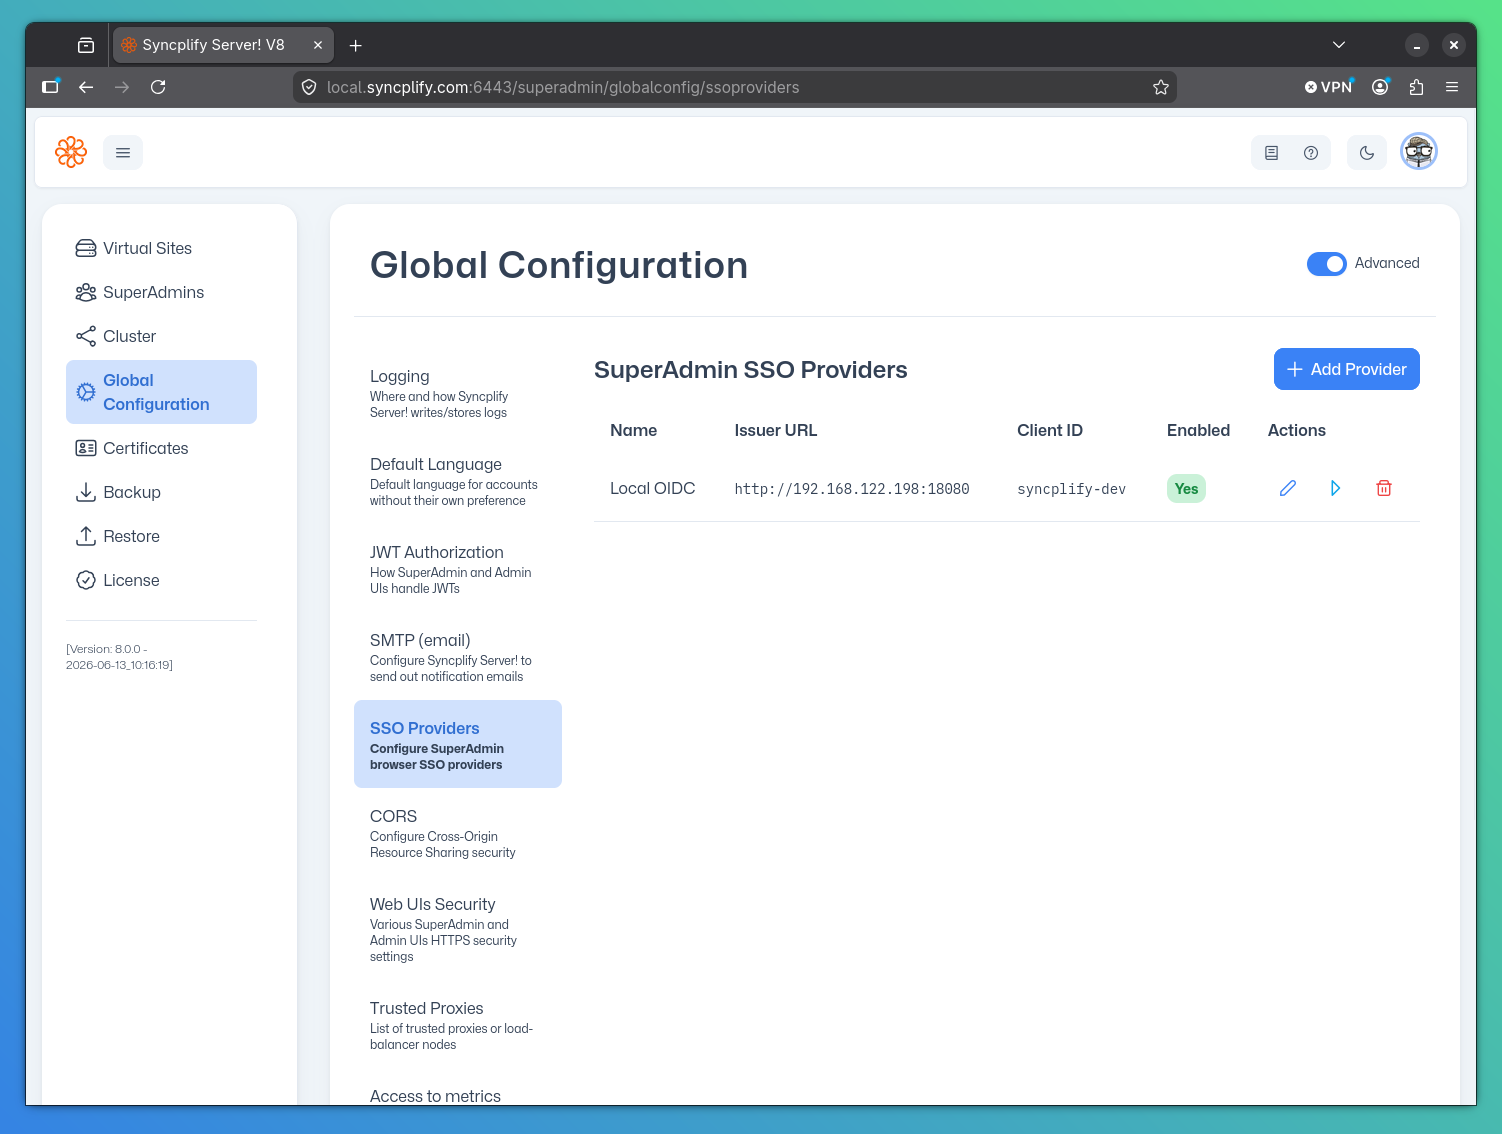This screenshot has width=1502, height=1134.
Task: Go back with the browser back arrow
Action: (x=86, y=87)
